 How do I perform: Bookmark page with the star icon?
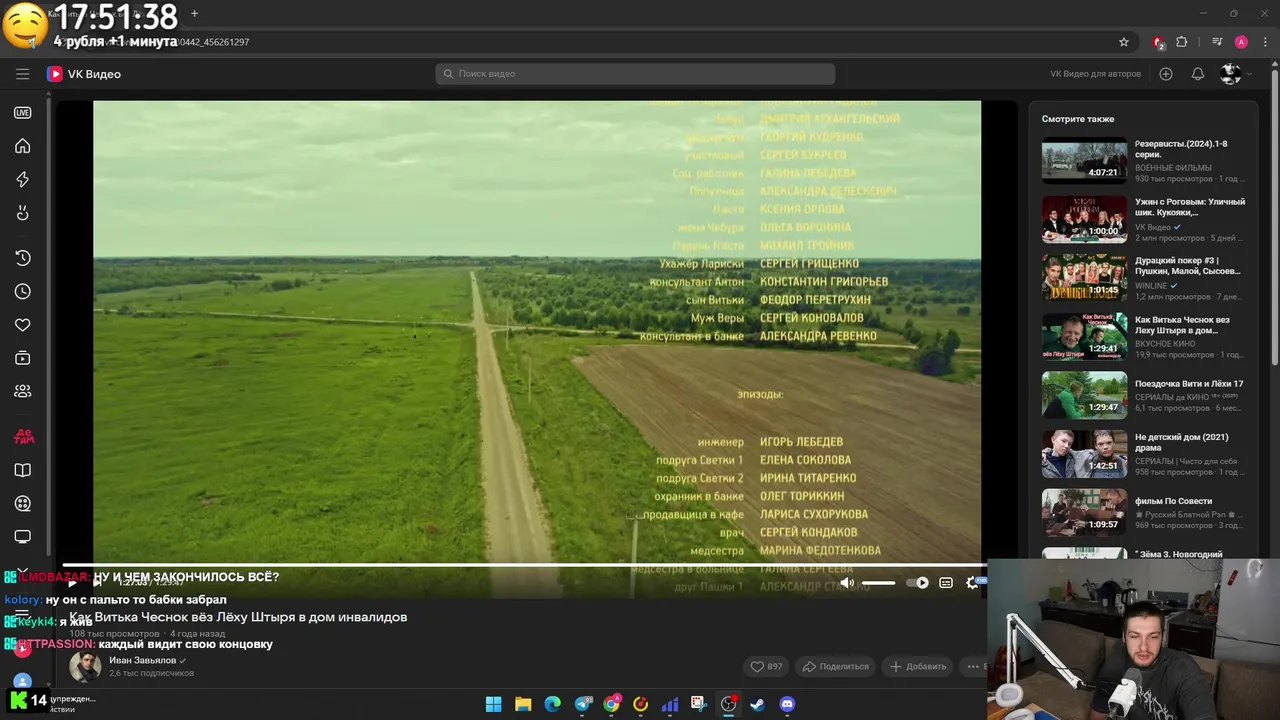[x=1124, y=42]
